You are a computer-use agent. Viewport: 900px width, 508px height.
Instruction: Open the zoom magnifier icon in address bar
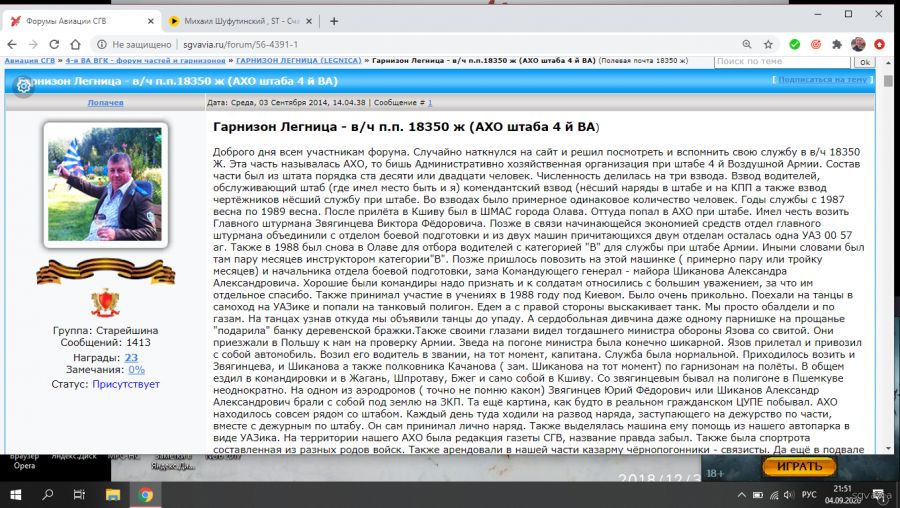coord(747,44)
